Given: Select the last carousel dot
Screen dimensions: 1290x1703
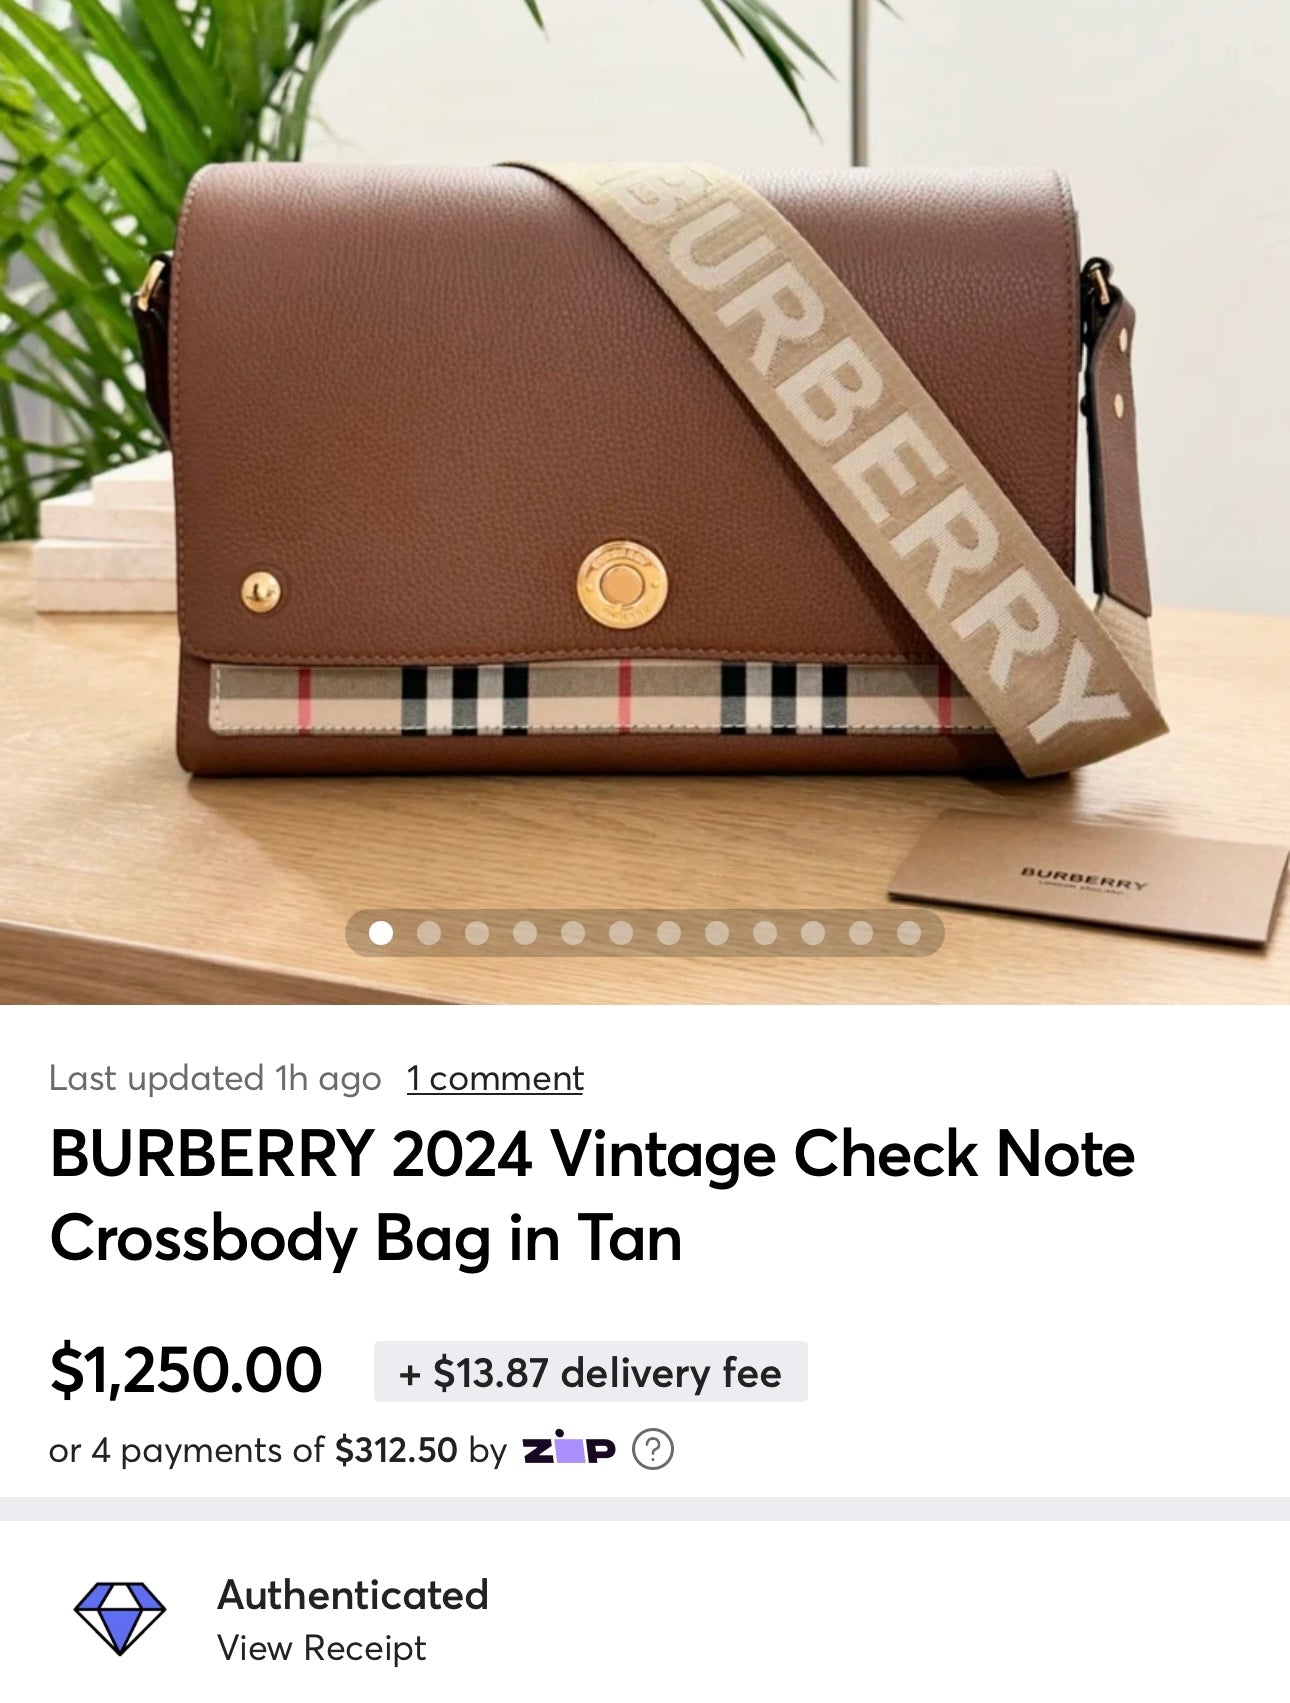Looking at the screenshot, I should coord(909,933).
